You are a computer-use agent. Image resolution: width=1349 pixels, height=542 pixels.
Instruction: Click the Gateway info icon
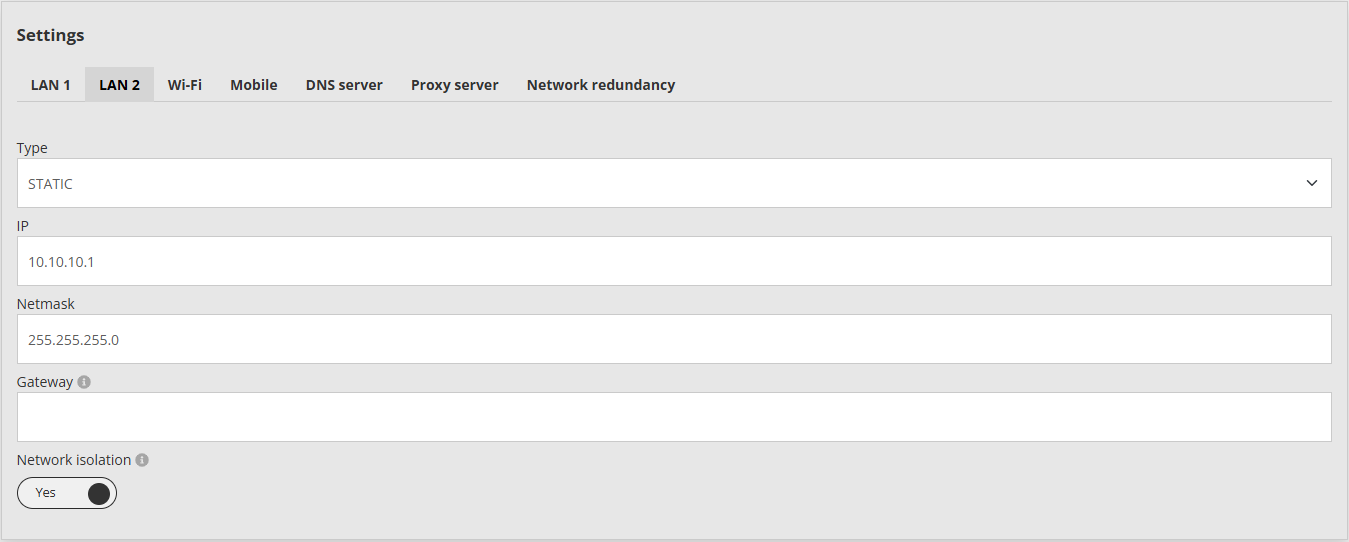click(x=84, y=382)
